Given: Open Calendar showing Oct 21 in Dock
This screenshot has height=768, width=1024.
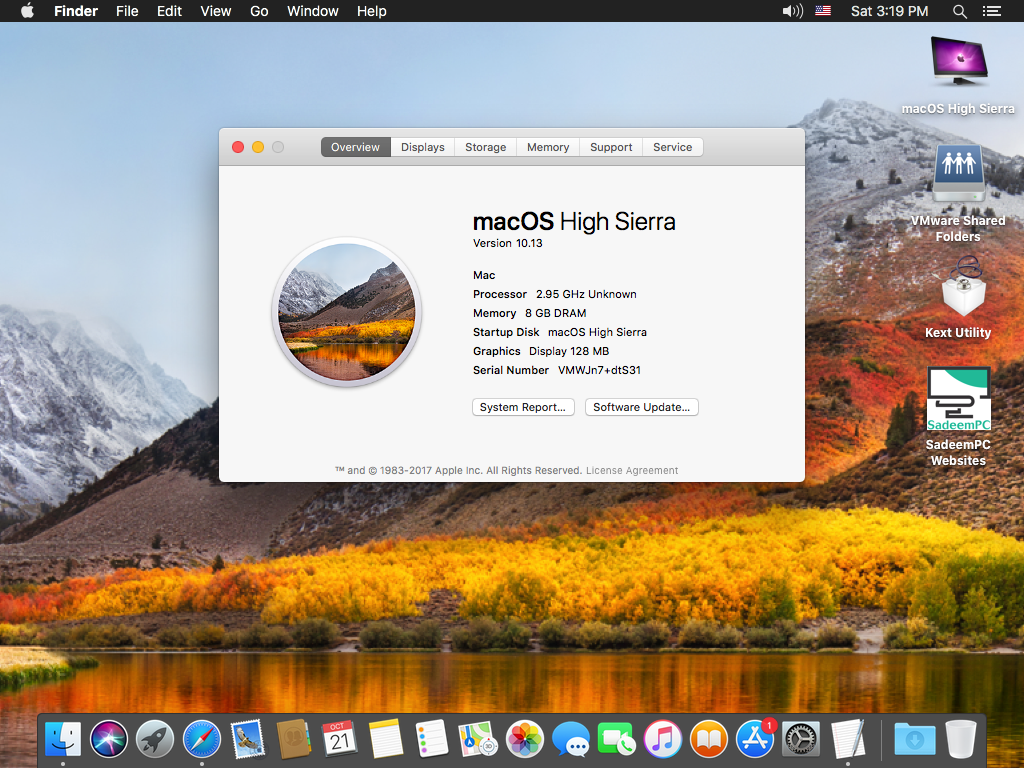Looking at the screenshot, I should [340, 739].
